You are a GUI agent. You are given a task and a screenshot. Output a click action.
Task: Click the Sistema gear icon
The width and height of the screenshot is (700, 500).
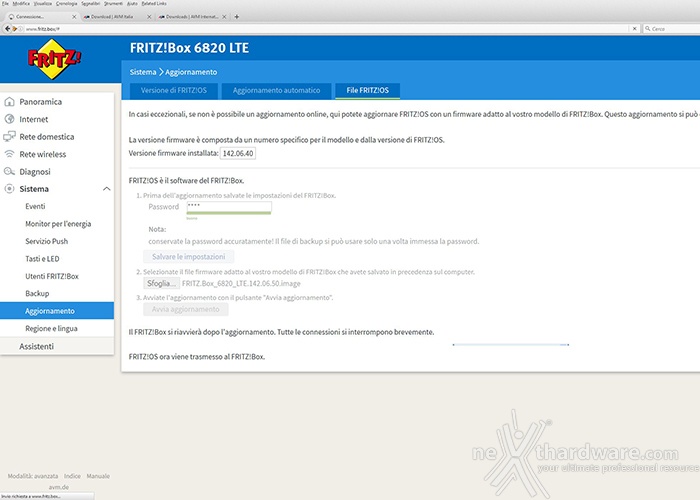click(9, 189)
